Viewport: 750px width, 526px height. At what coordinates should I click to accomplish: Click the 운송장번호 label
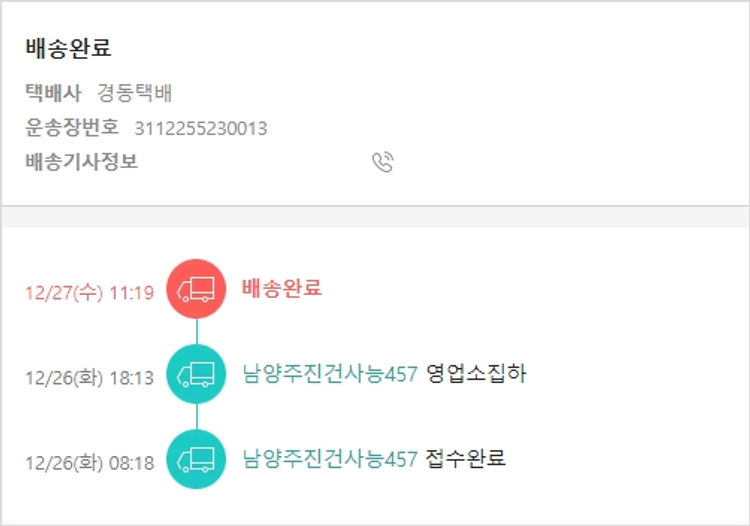72,128
